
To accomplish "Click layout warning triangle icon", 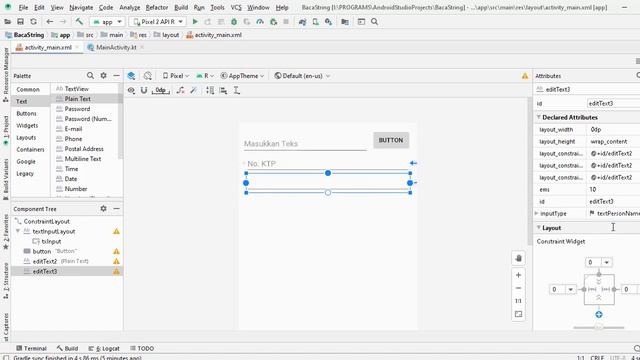I will (525, 76).
